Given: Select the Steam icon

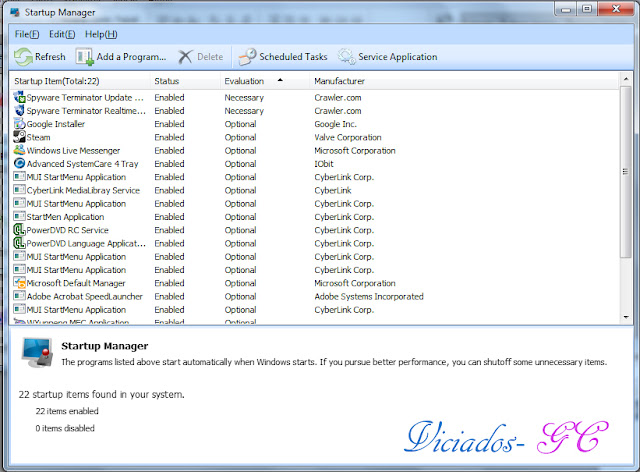Looking at the screenshot, I should click(19, 137).
